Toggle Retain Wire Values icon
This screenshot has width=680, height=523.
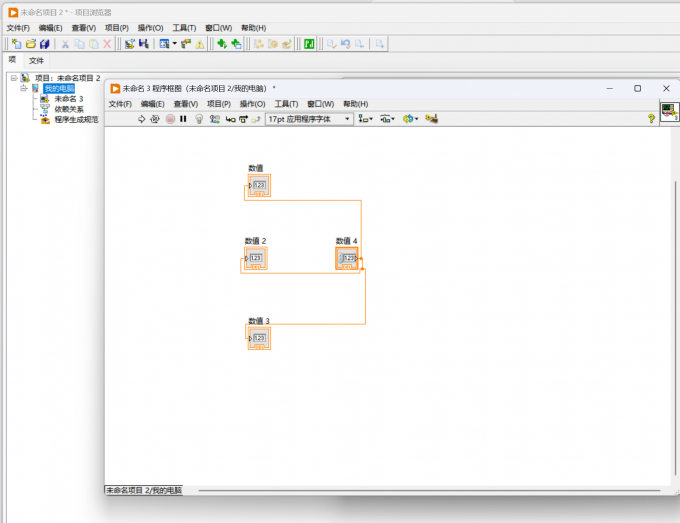[215, 119]
